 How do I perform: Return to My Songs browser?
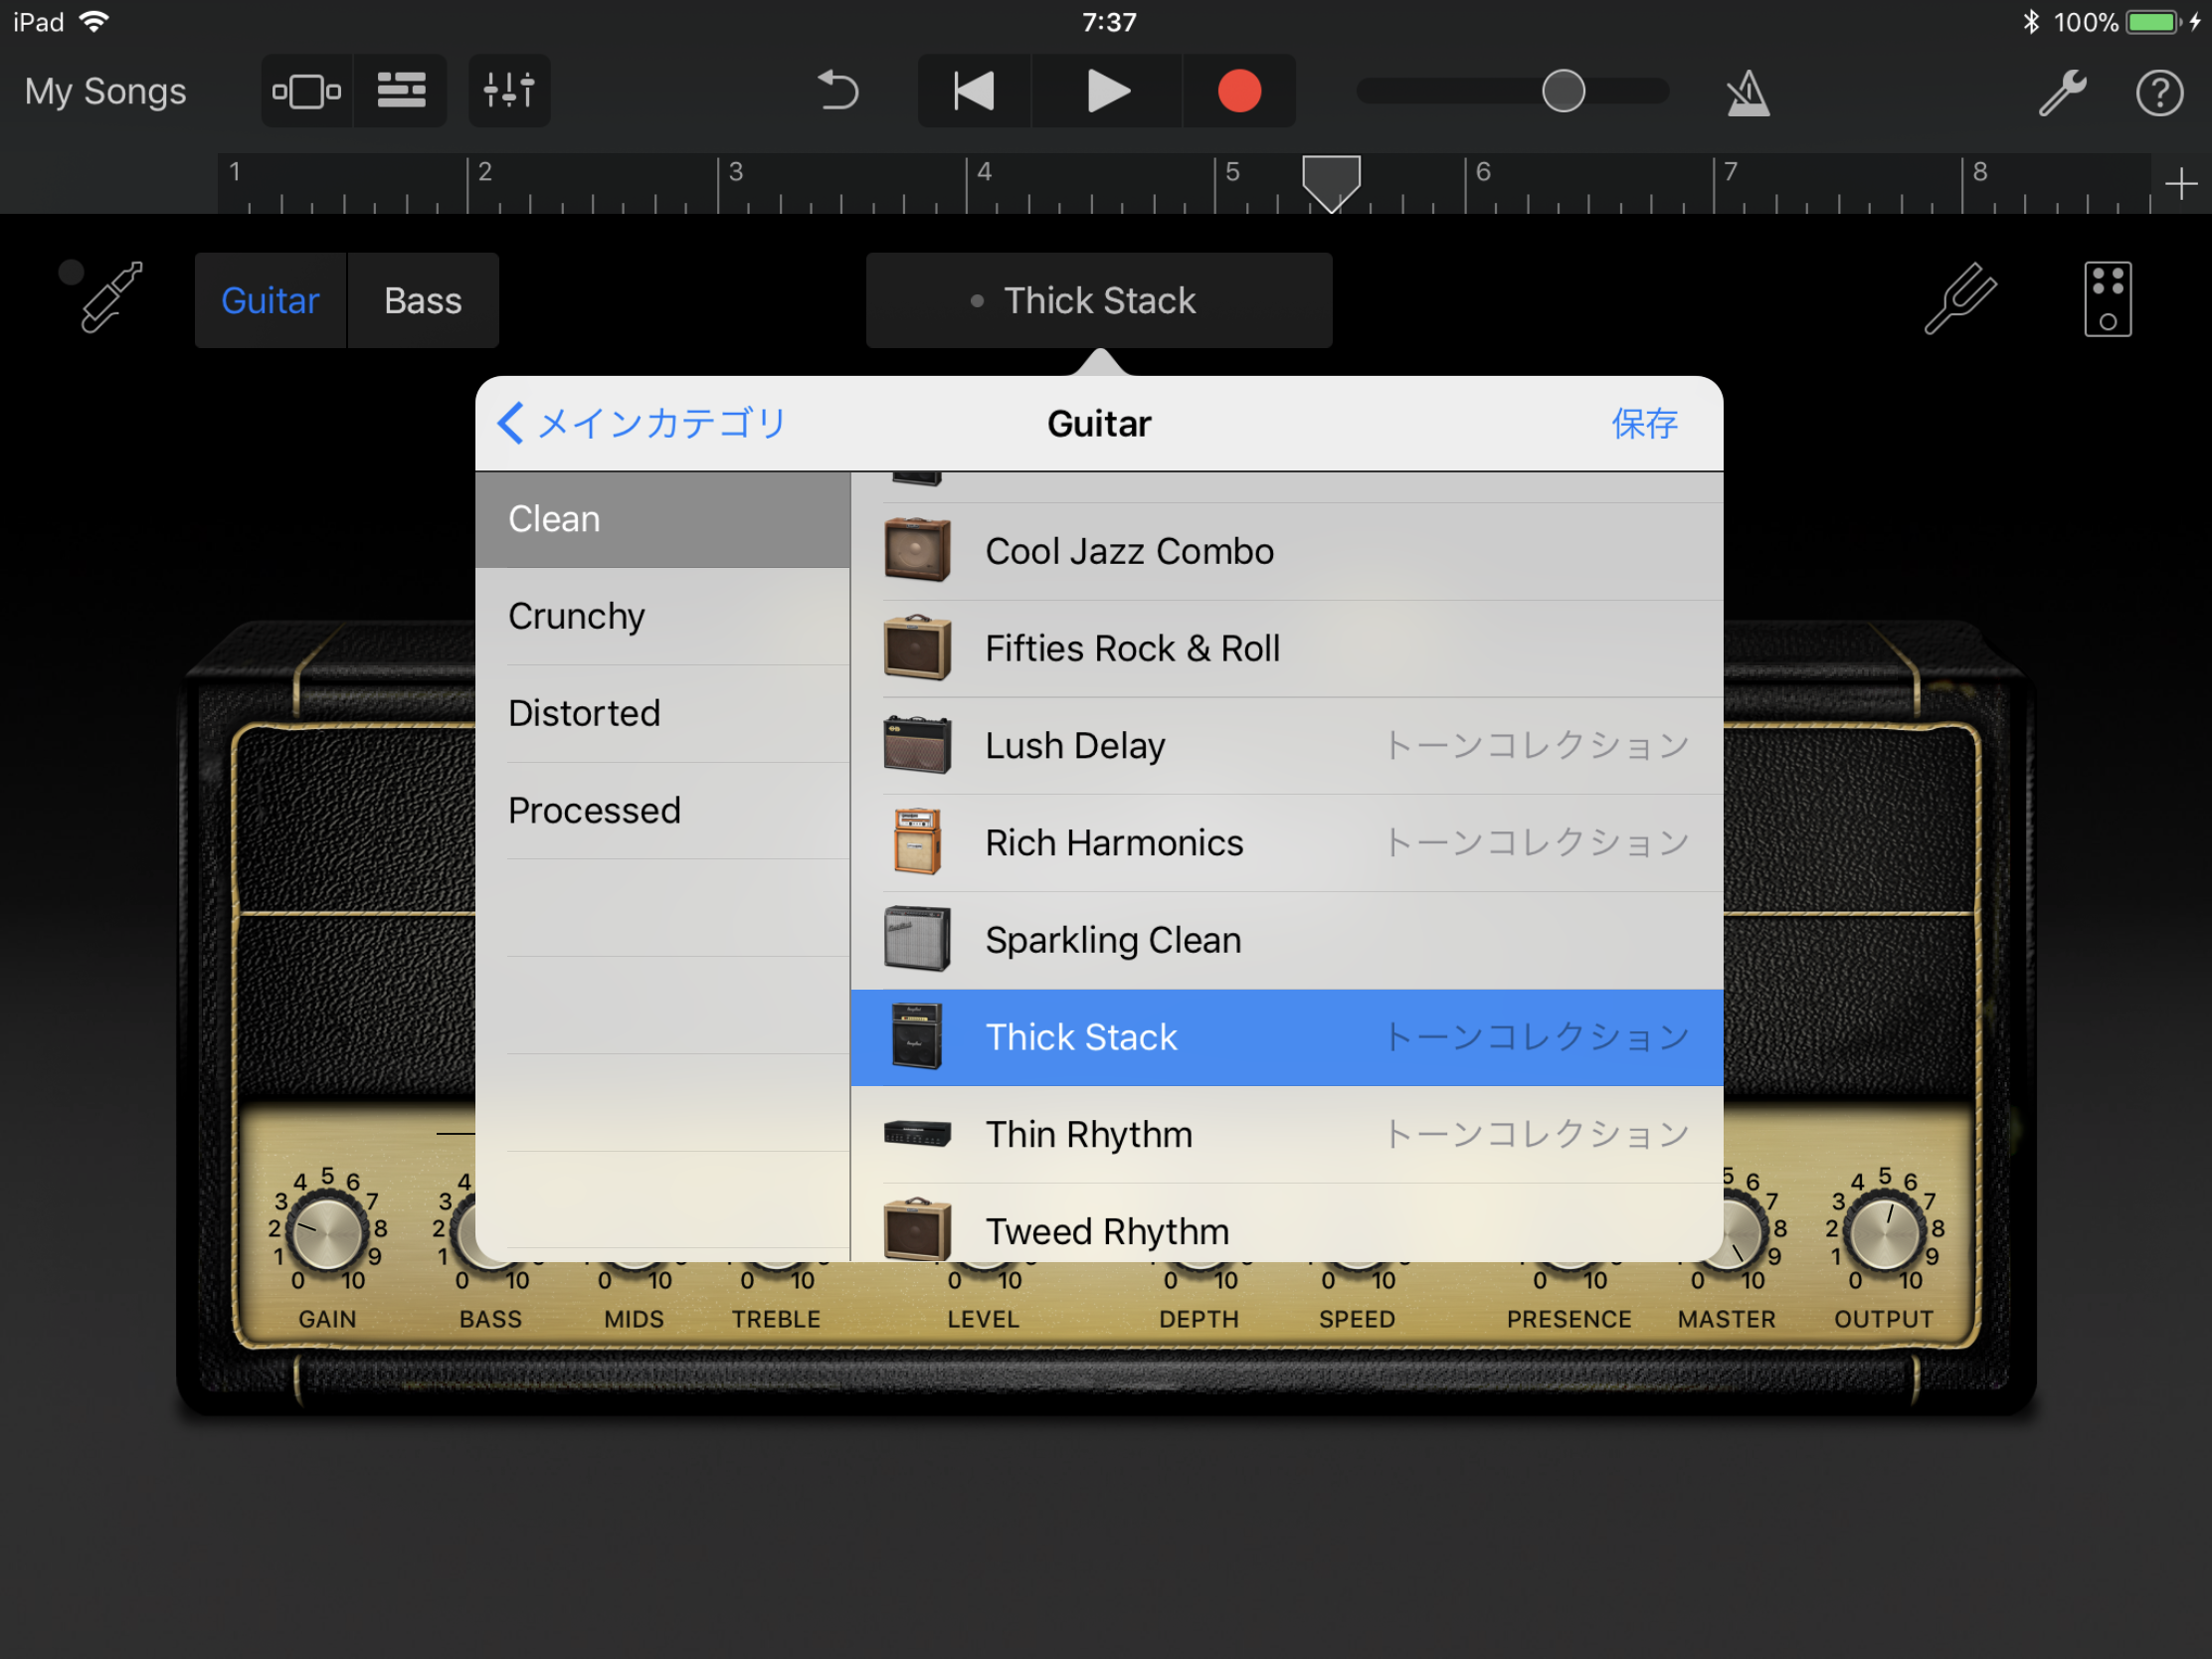[106, 91]
